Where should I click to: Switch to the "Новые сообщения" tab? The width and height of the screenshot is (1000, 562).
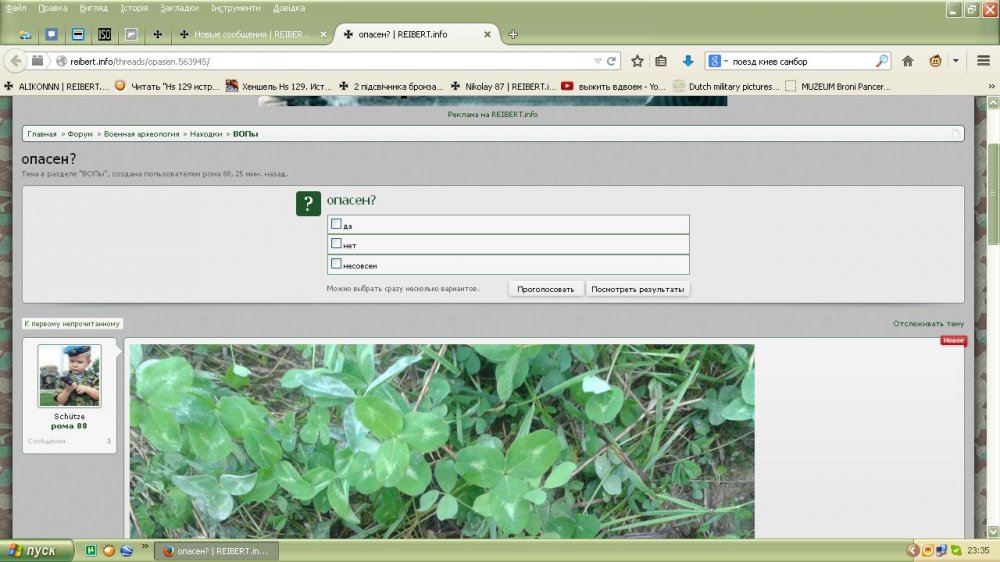250,34
